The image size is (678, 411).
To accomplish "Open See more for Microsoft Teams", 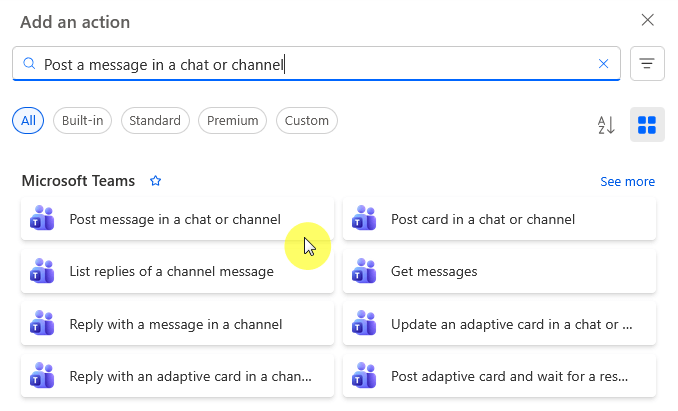I will click(x=627, y=182).
